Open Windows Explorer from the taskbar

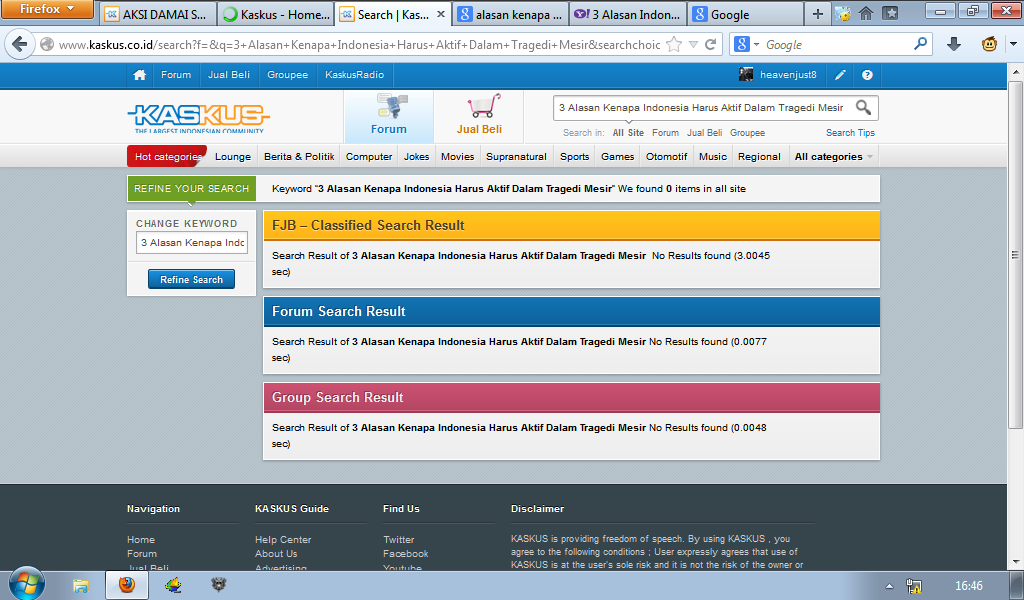click(x=80, y=586)
